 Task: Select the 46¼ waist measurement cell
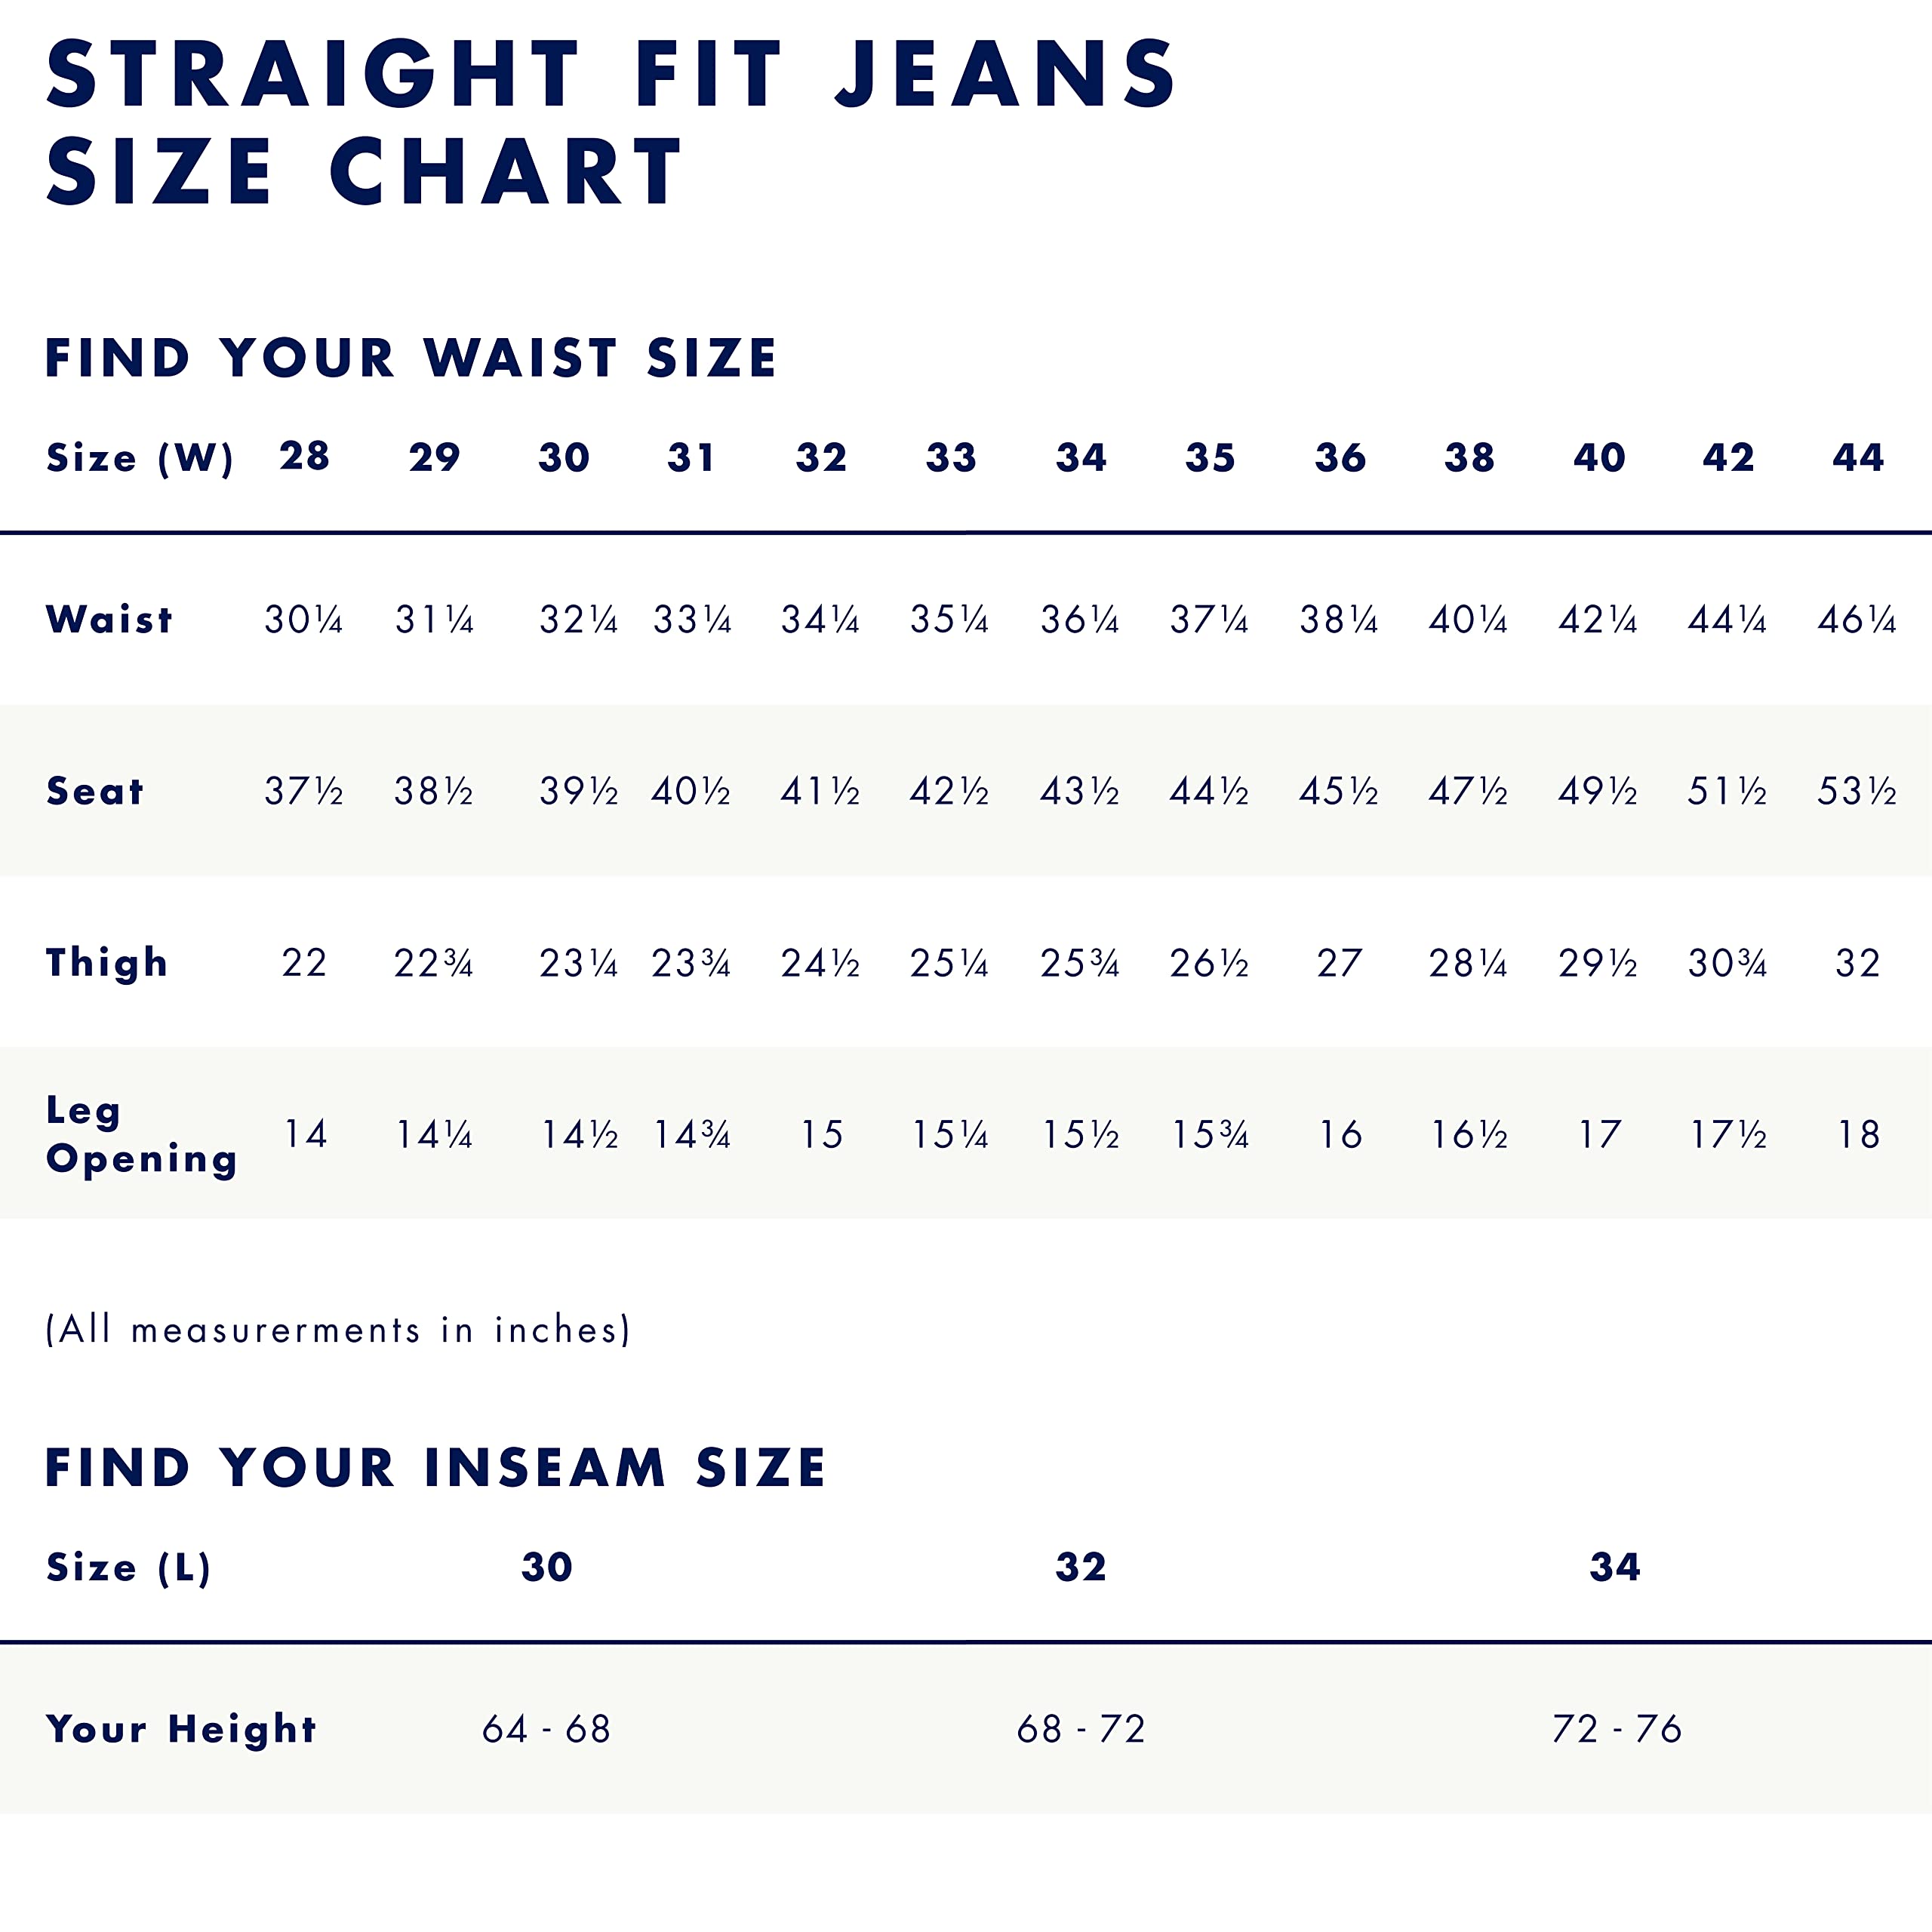1856,620
